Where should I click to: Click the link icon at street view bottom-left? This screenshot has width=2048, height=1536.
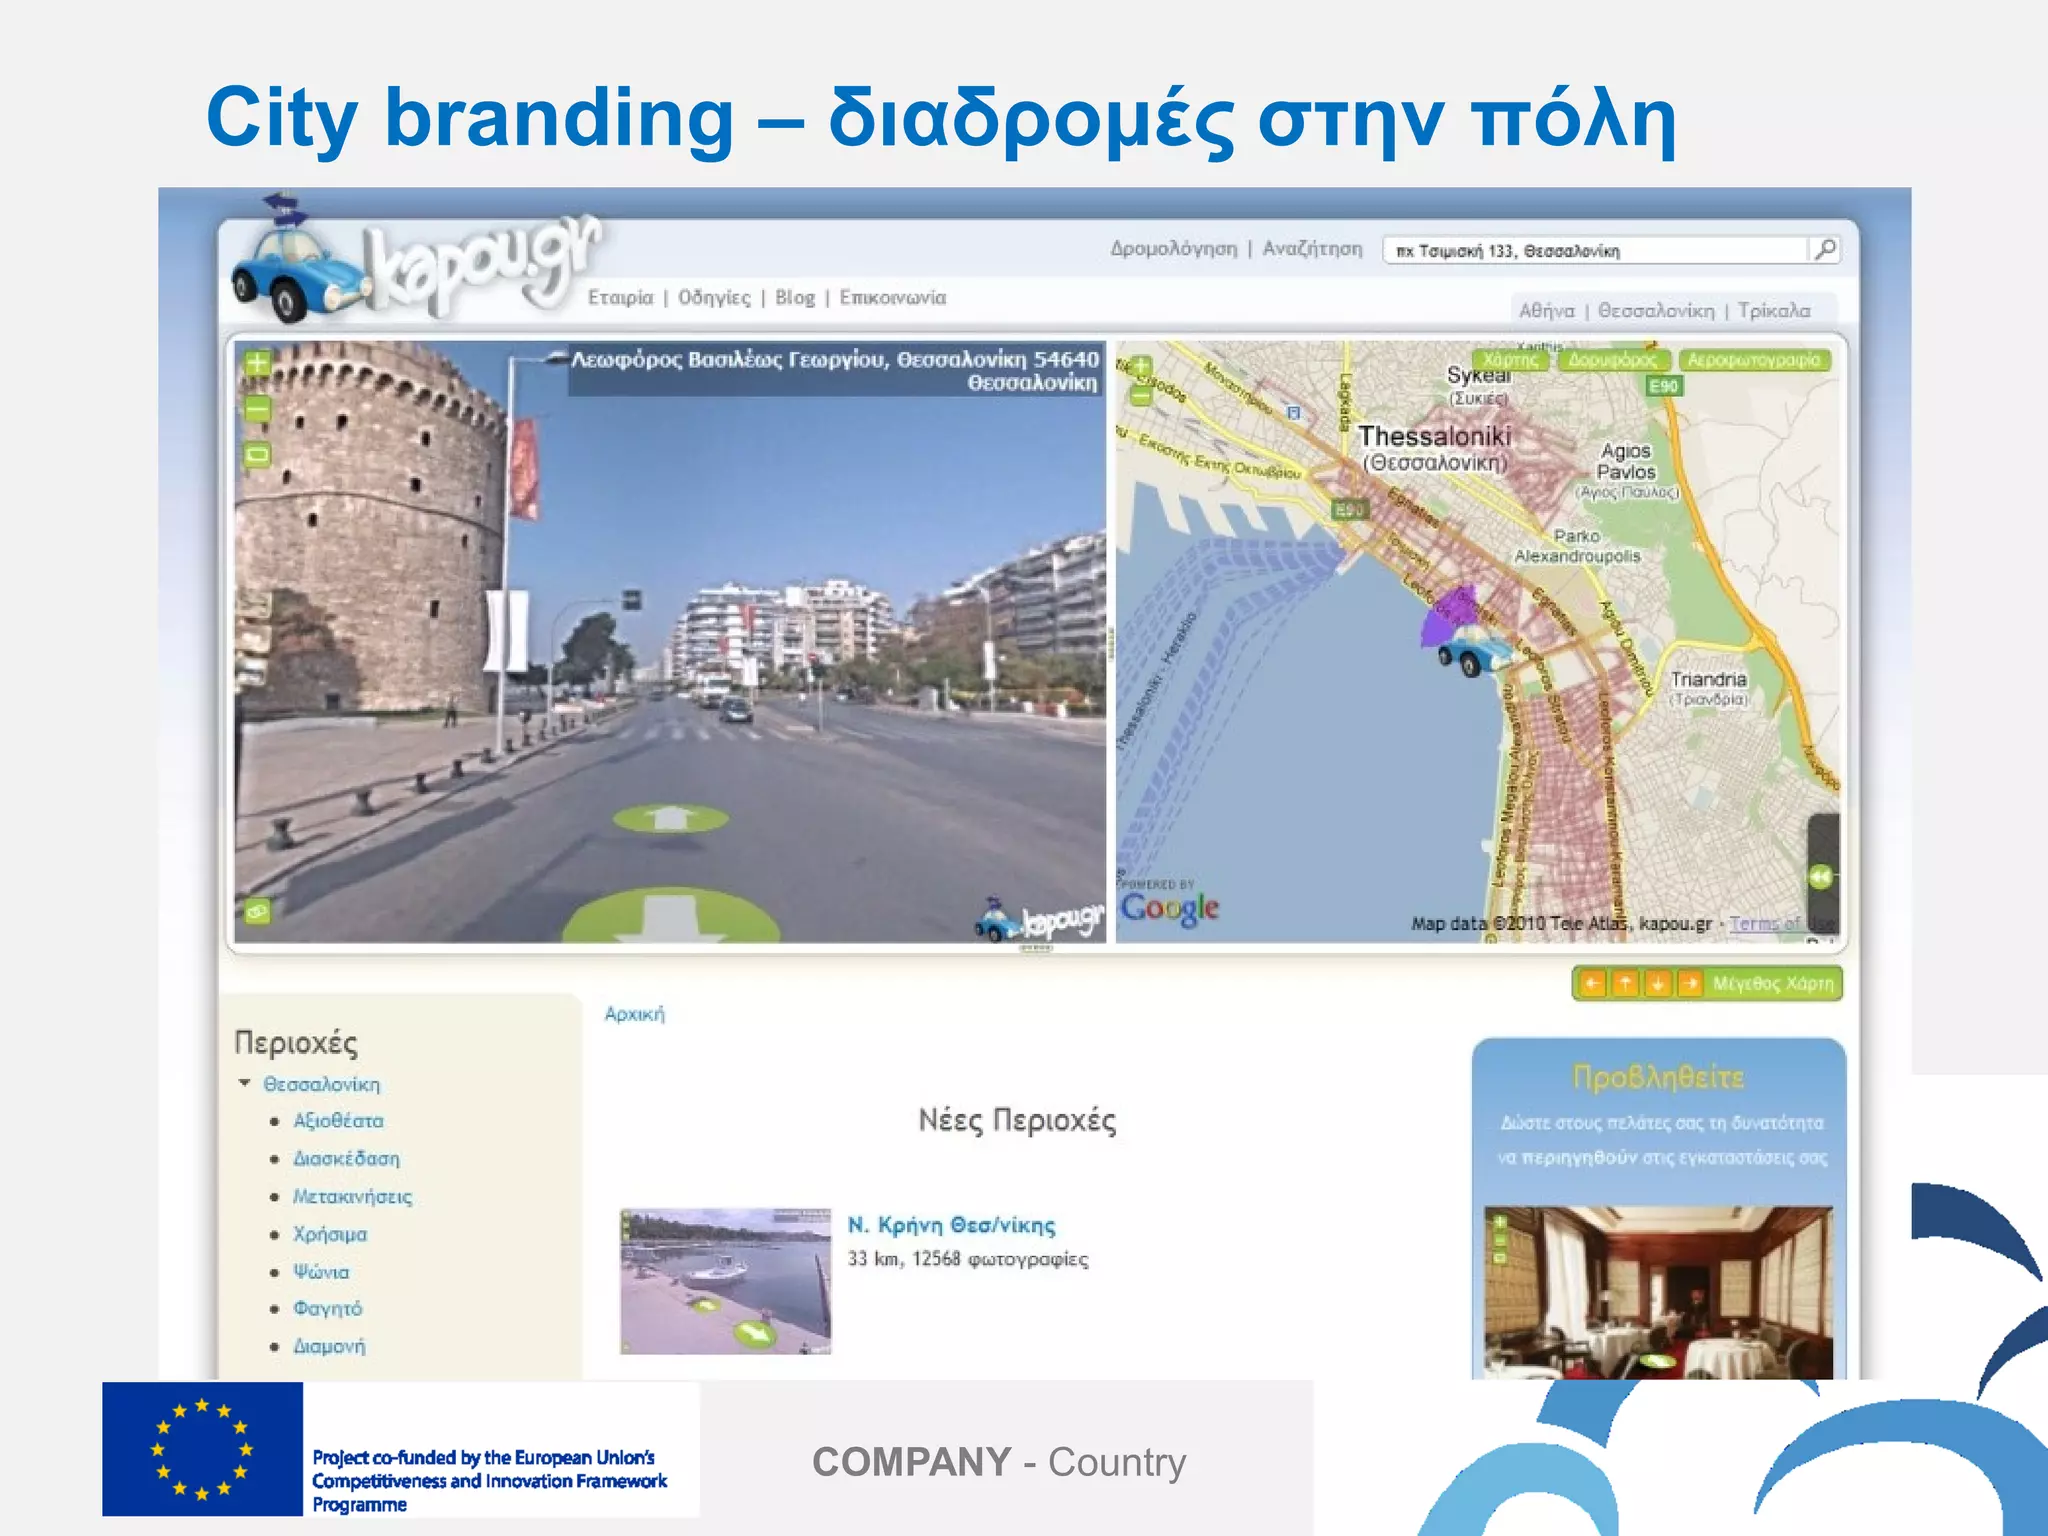tap(258, 911)
